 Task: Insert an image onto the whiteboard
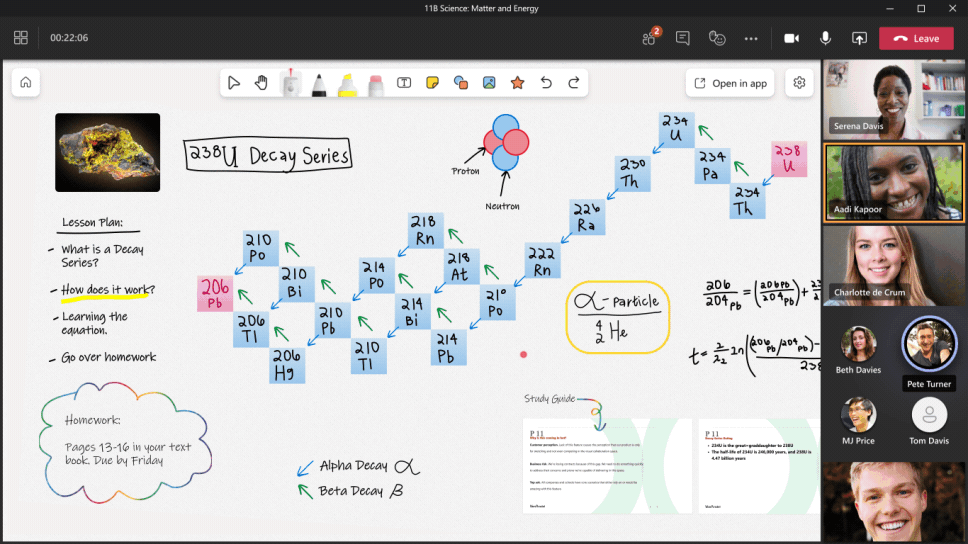pyautogui.click(x=489, y=83)
